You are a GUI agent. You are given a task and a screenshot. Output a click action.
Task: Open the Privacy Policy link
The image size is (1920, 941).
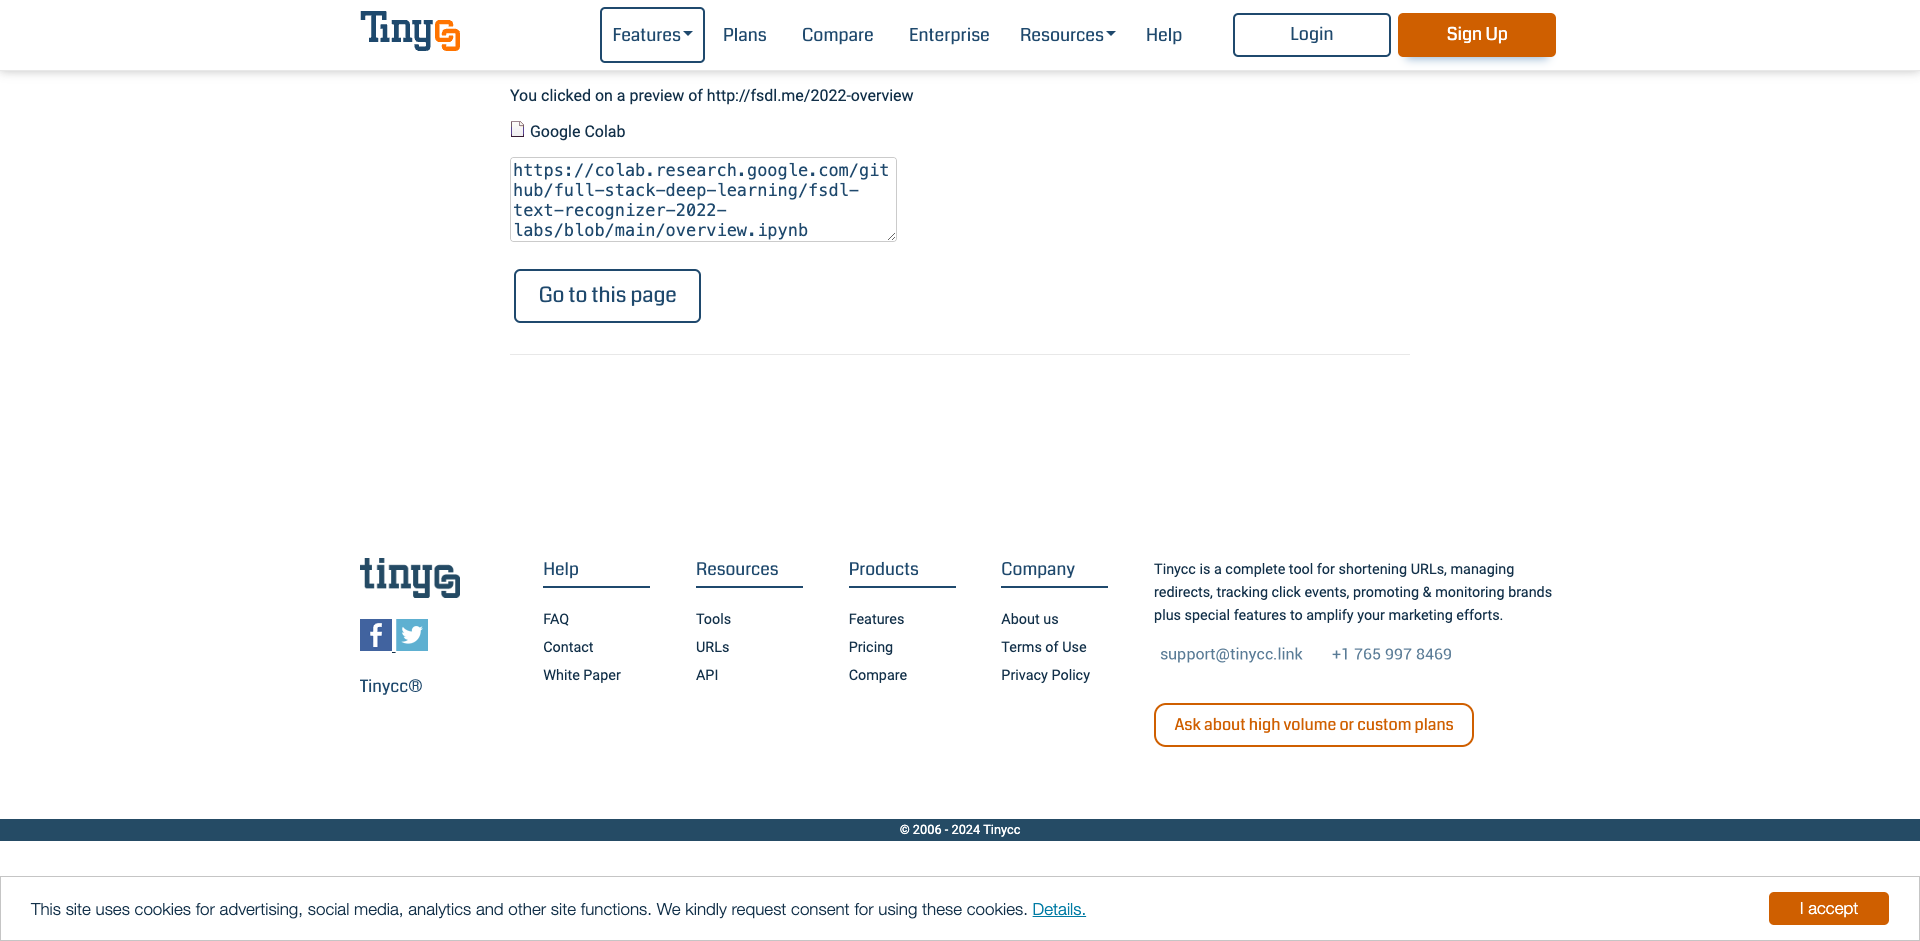coord(1046,675)
